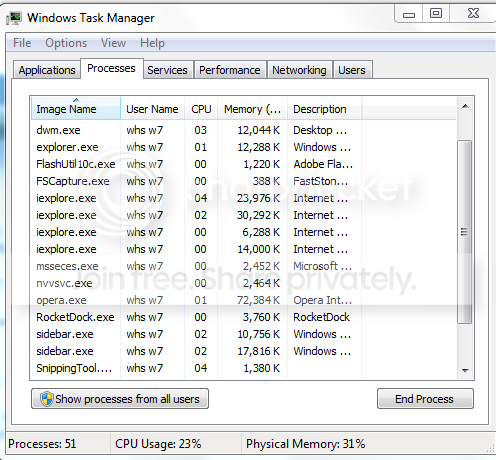The width and height of the screenshot is (496, 460).
Task: Switch to the Applications tab
Action: [47, 70]
